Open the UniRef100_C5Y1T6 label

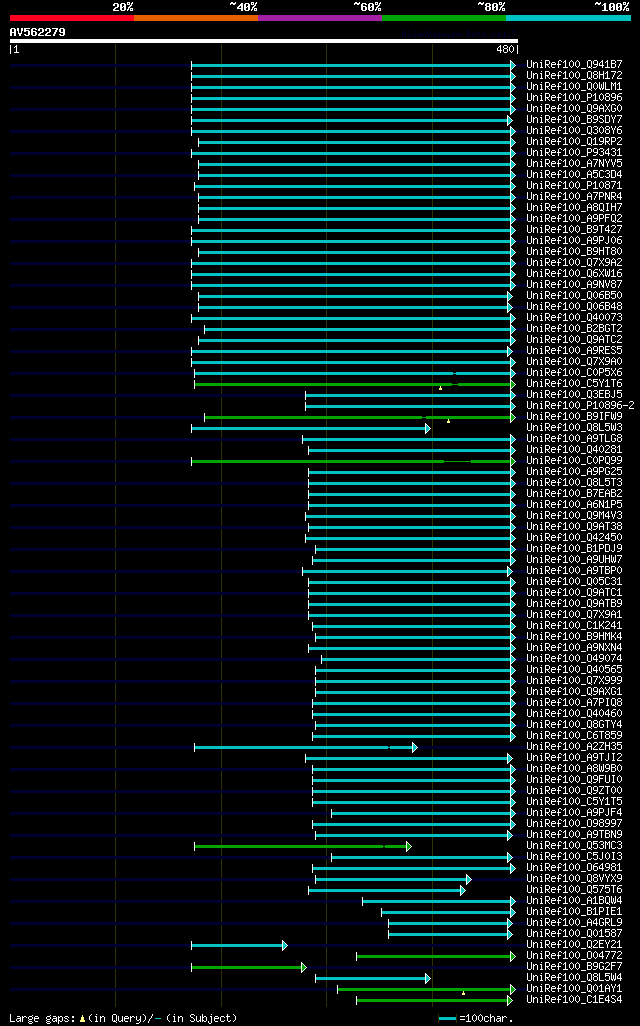[575, 383]
